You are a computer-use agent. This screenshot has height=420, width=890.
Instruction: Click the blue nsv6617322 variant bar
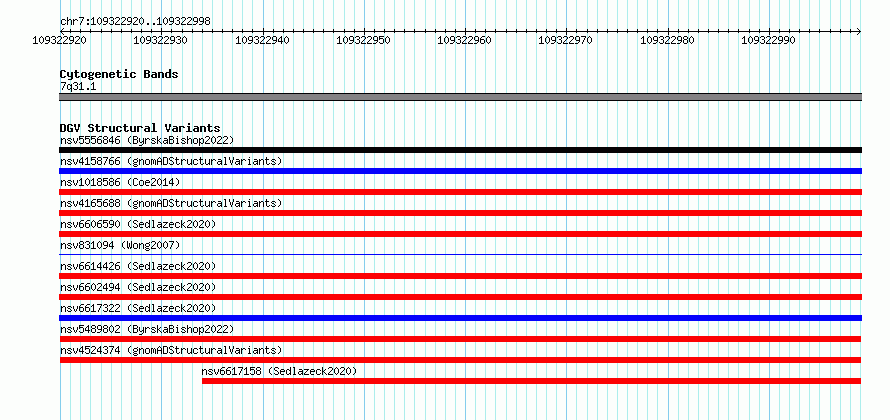coord(460,318)
